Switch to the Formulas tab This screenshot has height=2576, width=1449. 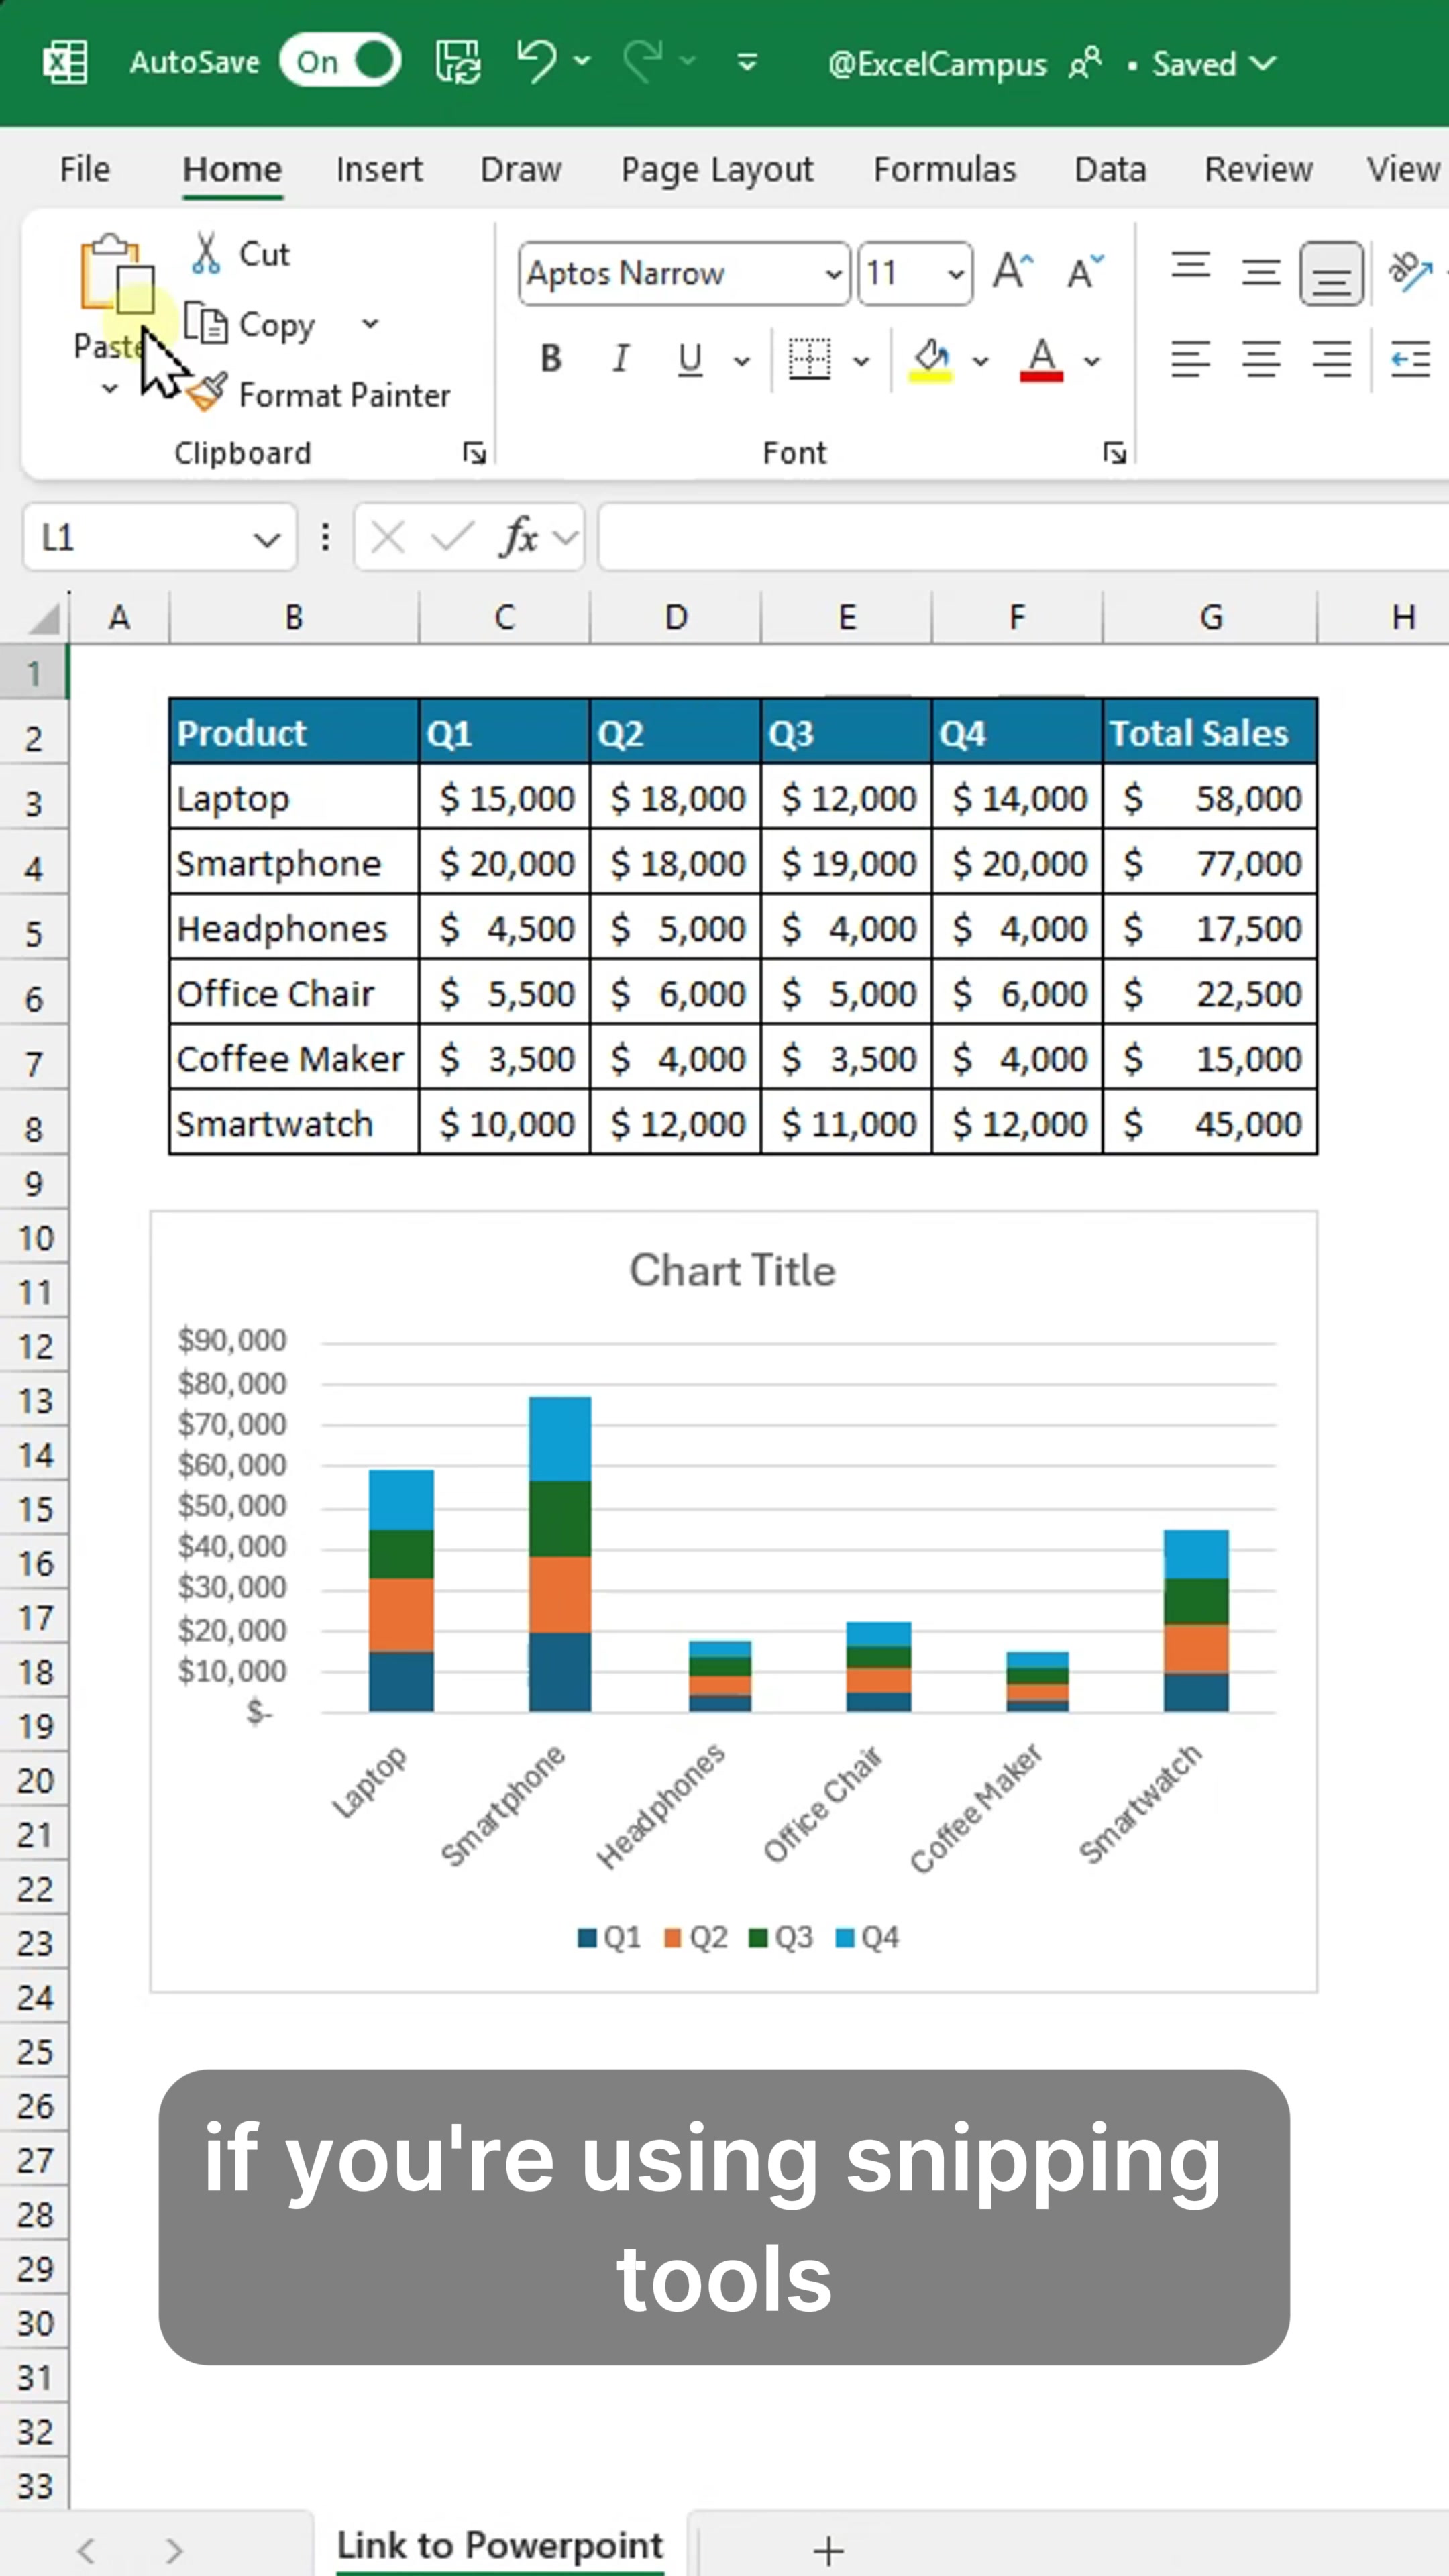[x=944, y=170]
